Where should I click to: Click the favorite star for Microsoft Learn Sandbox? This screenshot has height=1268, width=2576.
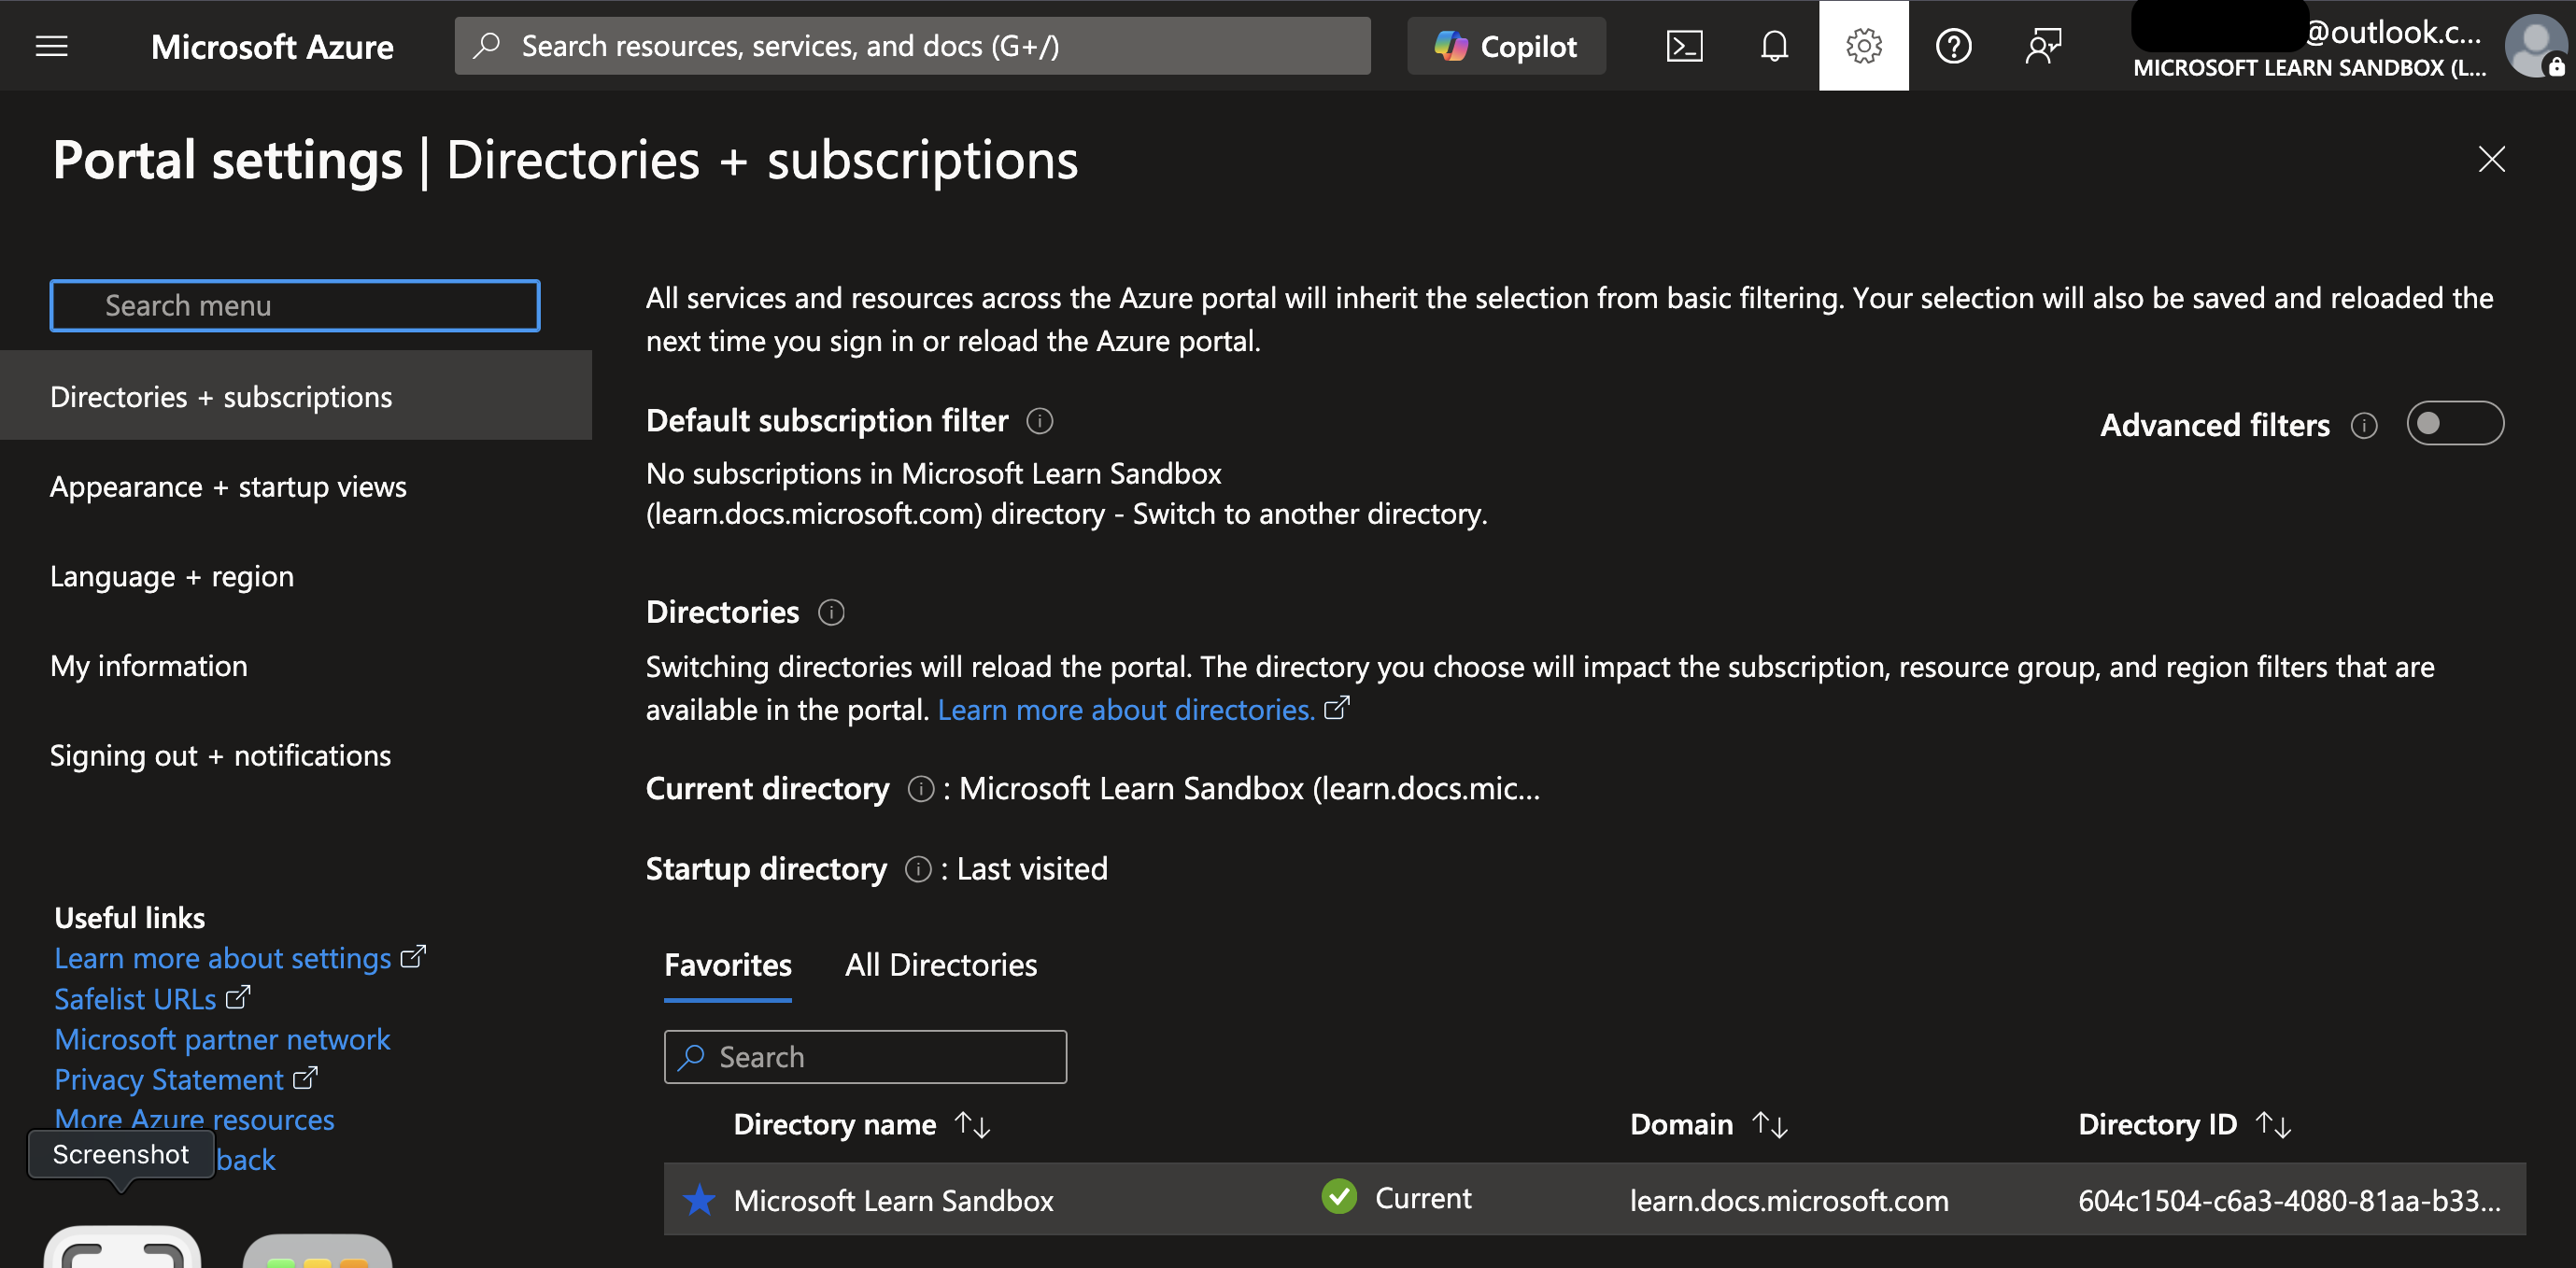click(x=699, y=1199)
